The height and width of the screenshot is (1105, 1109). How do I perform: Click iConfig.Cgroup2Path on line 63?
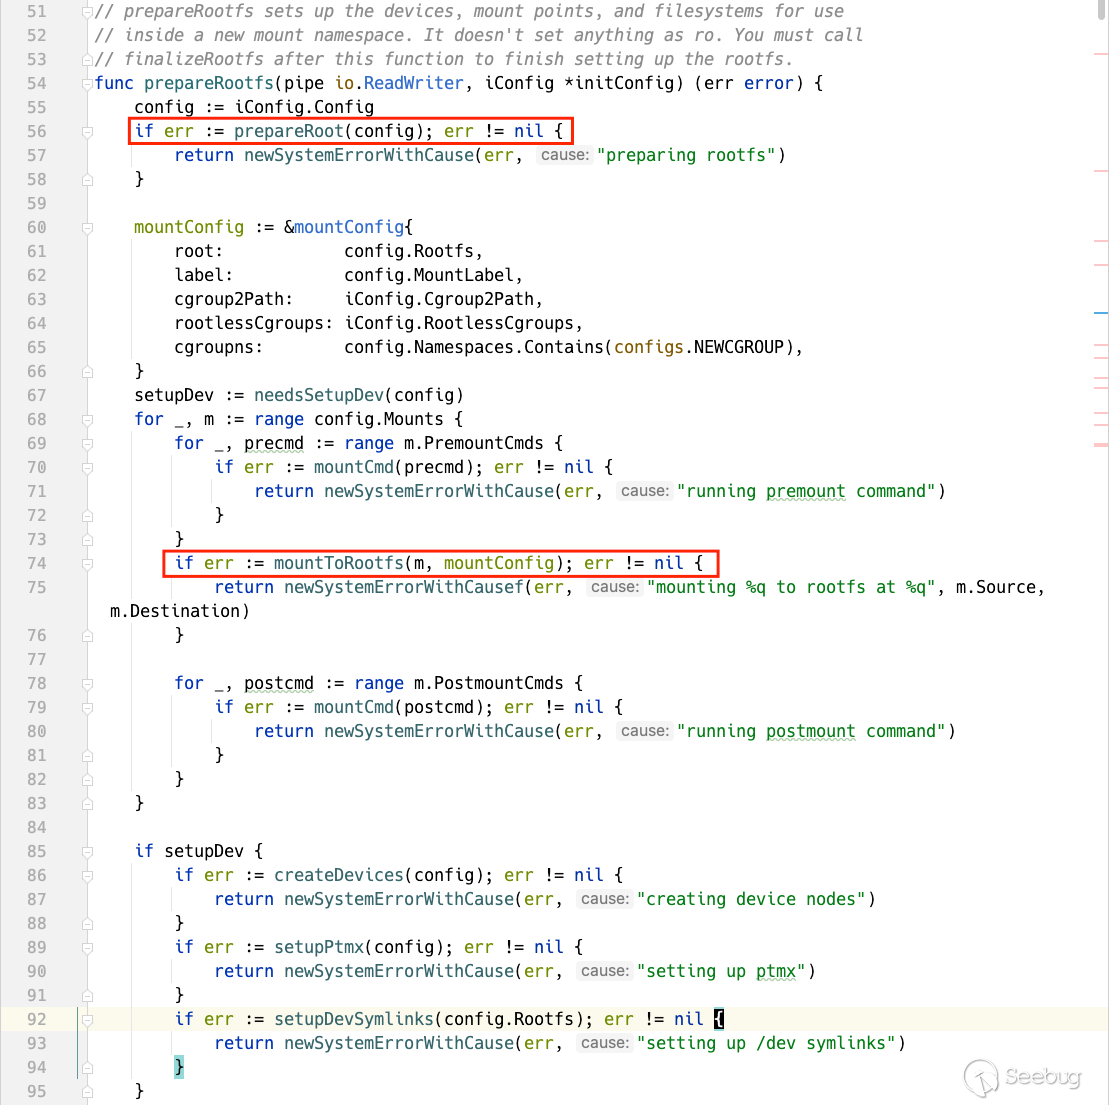439,300
